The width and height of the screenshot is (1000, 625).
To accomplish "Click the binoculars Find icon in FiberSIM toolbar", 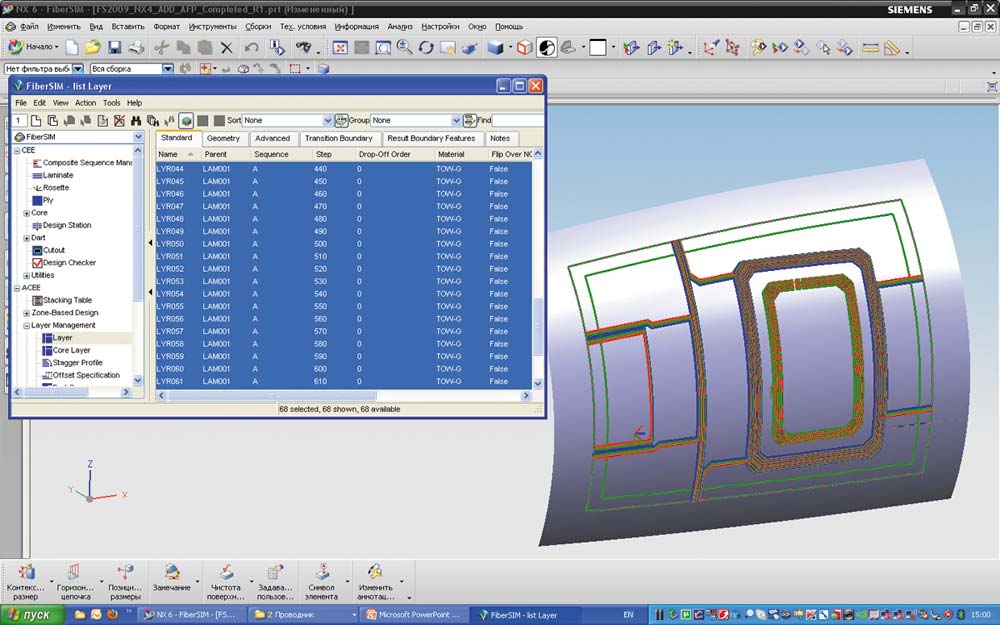I will point(136,121).
